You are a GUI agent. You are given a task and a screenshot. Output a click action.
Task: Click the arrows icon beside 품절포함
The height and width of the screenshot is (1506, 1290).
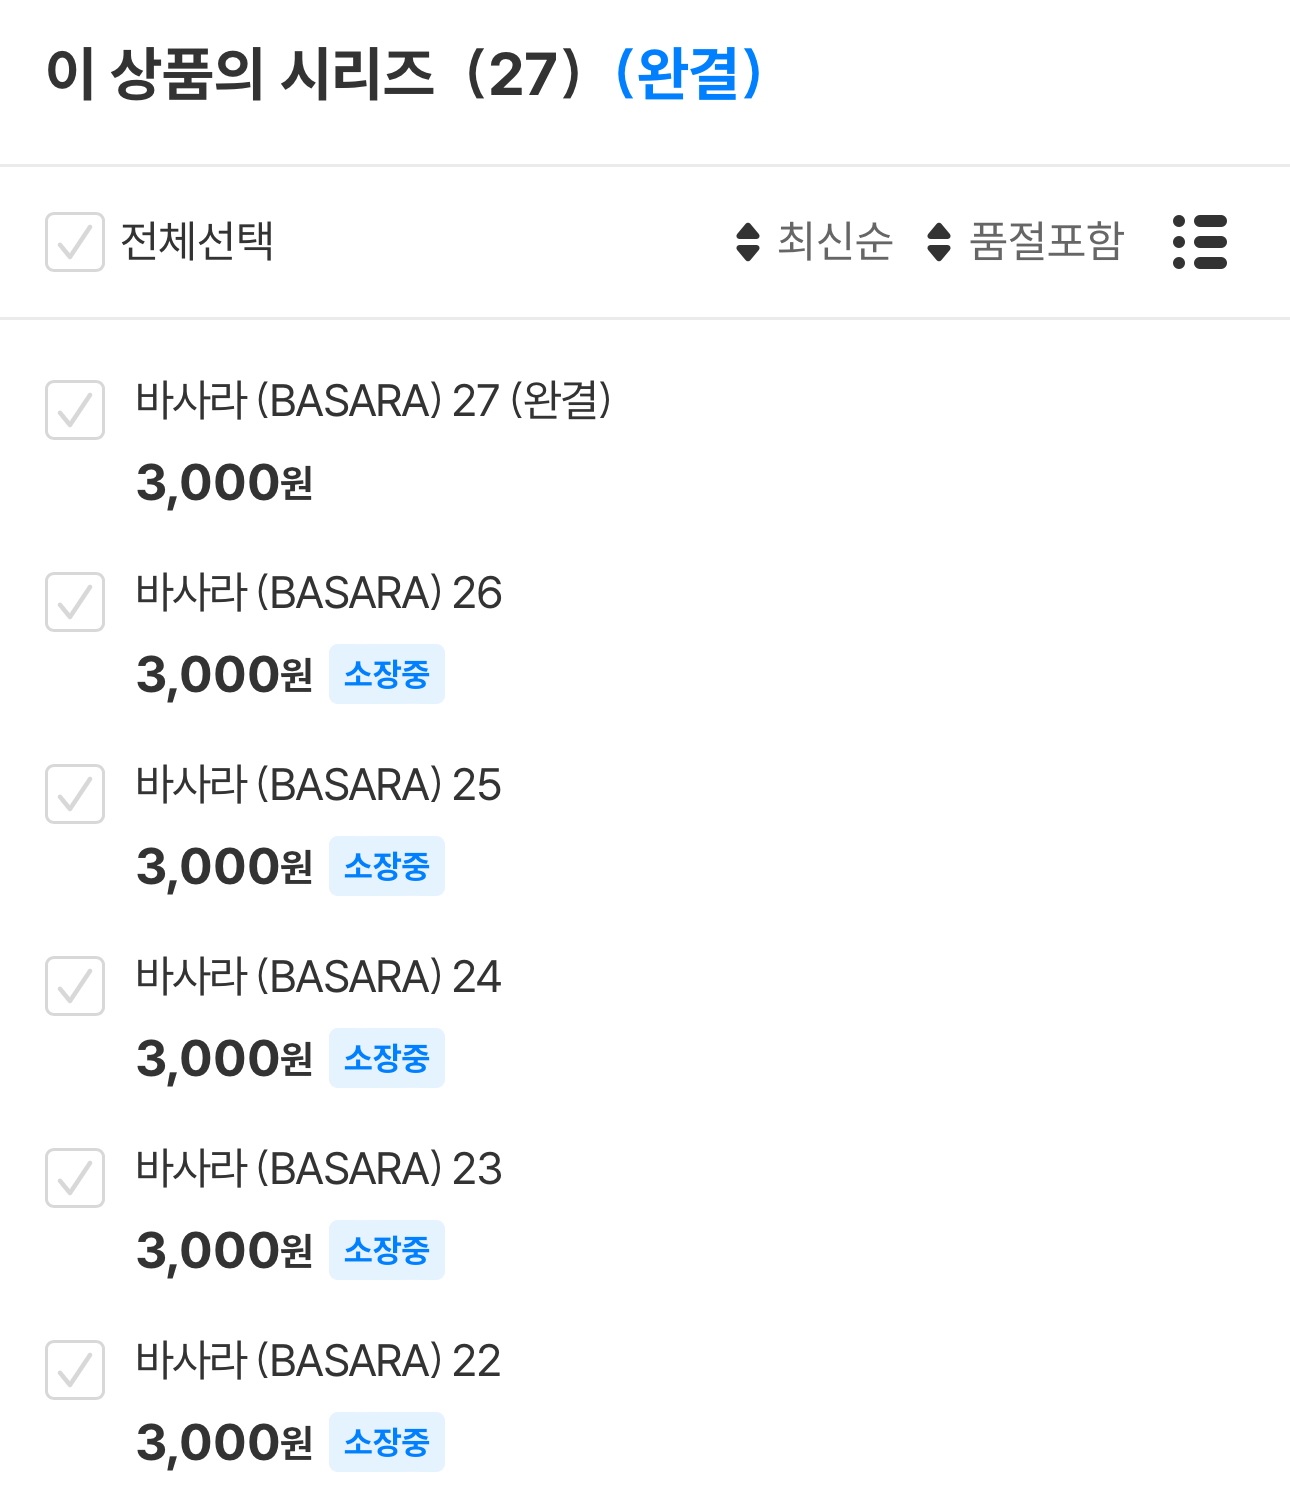(939, 242)
